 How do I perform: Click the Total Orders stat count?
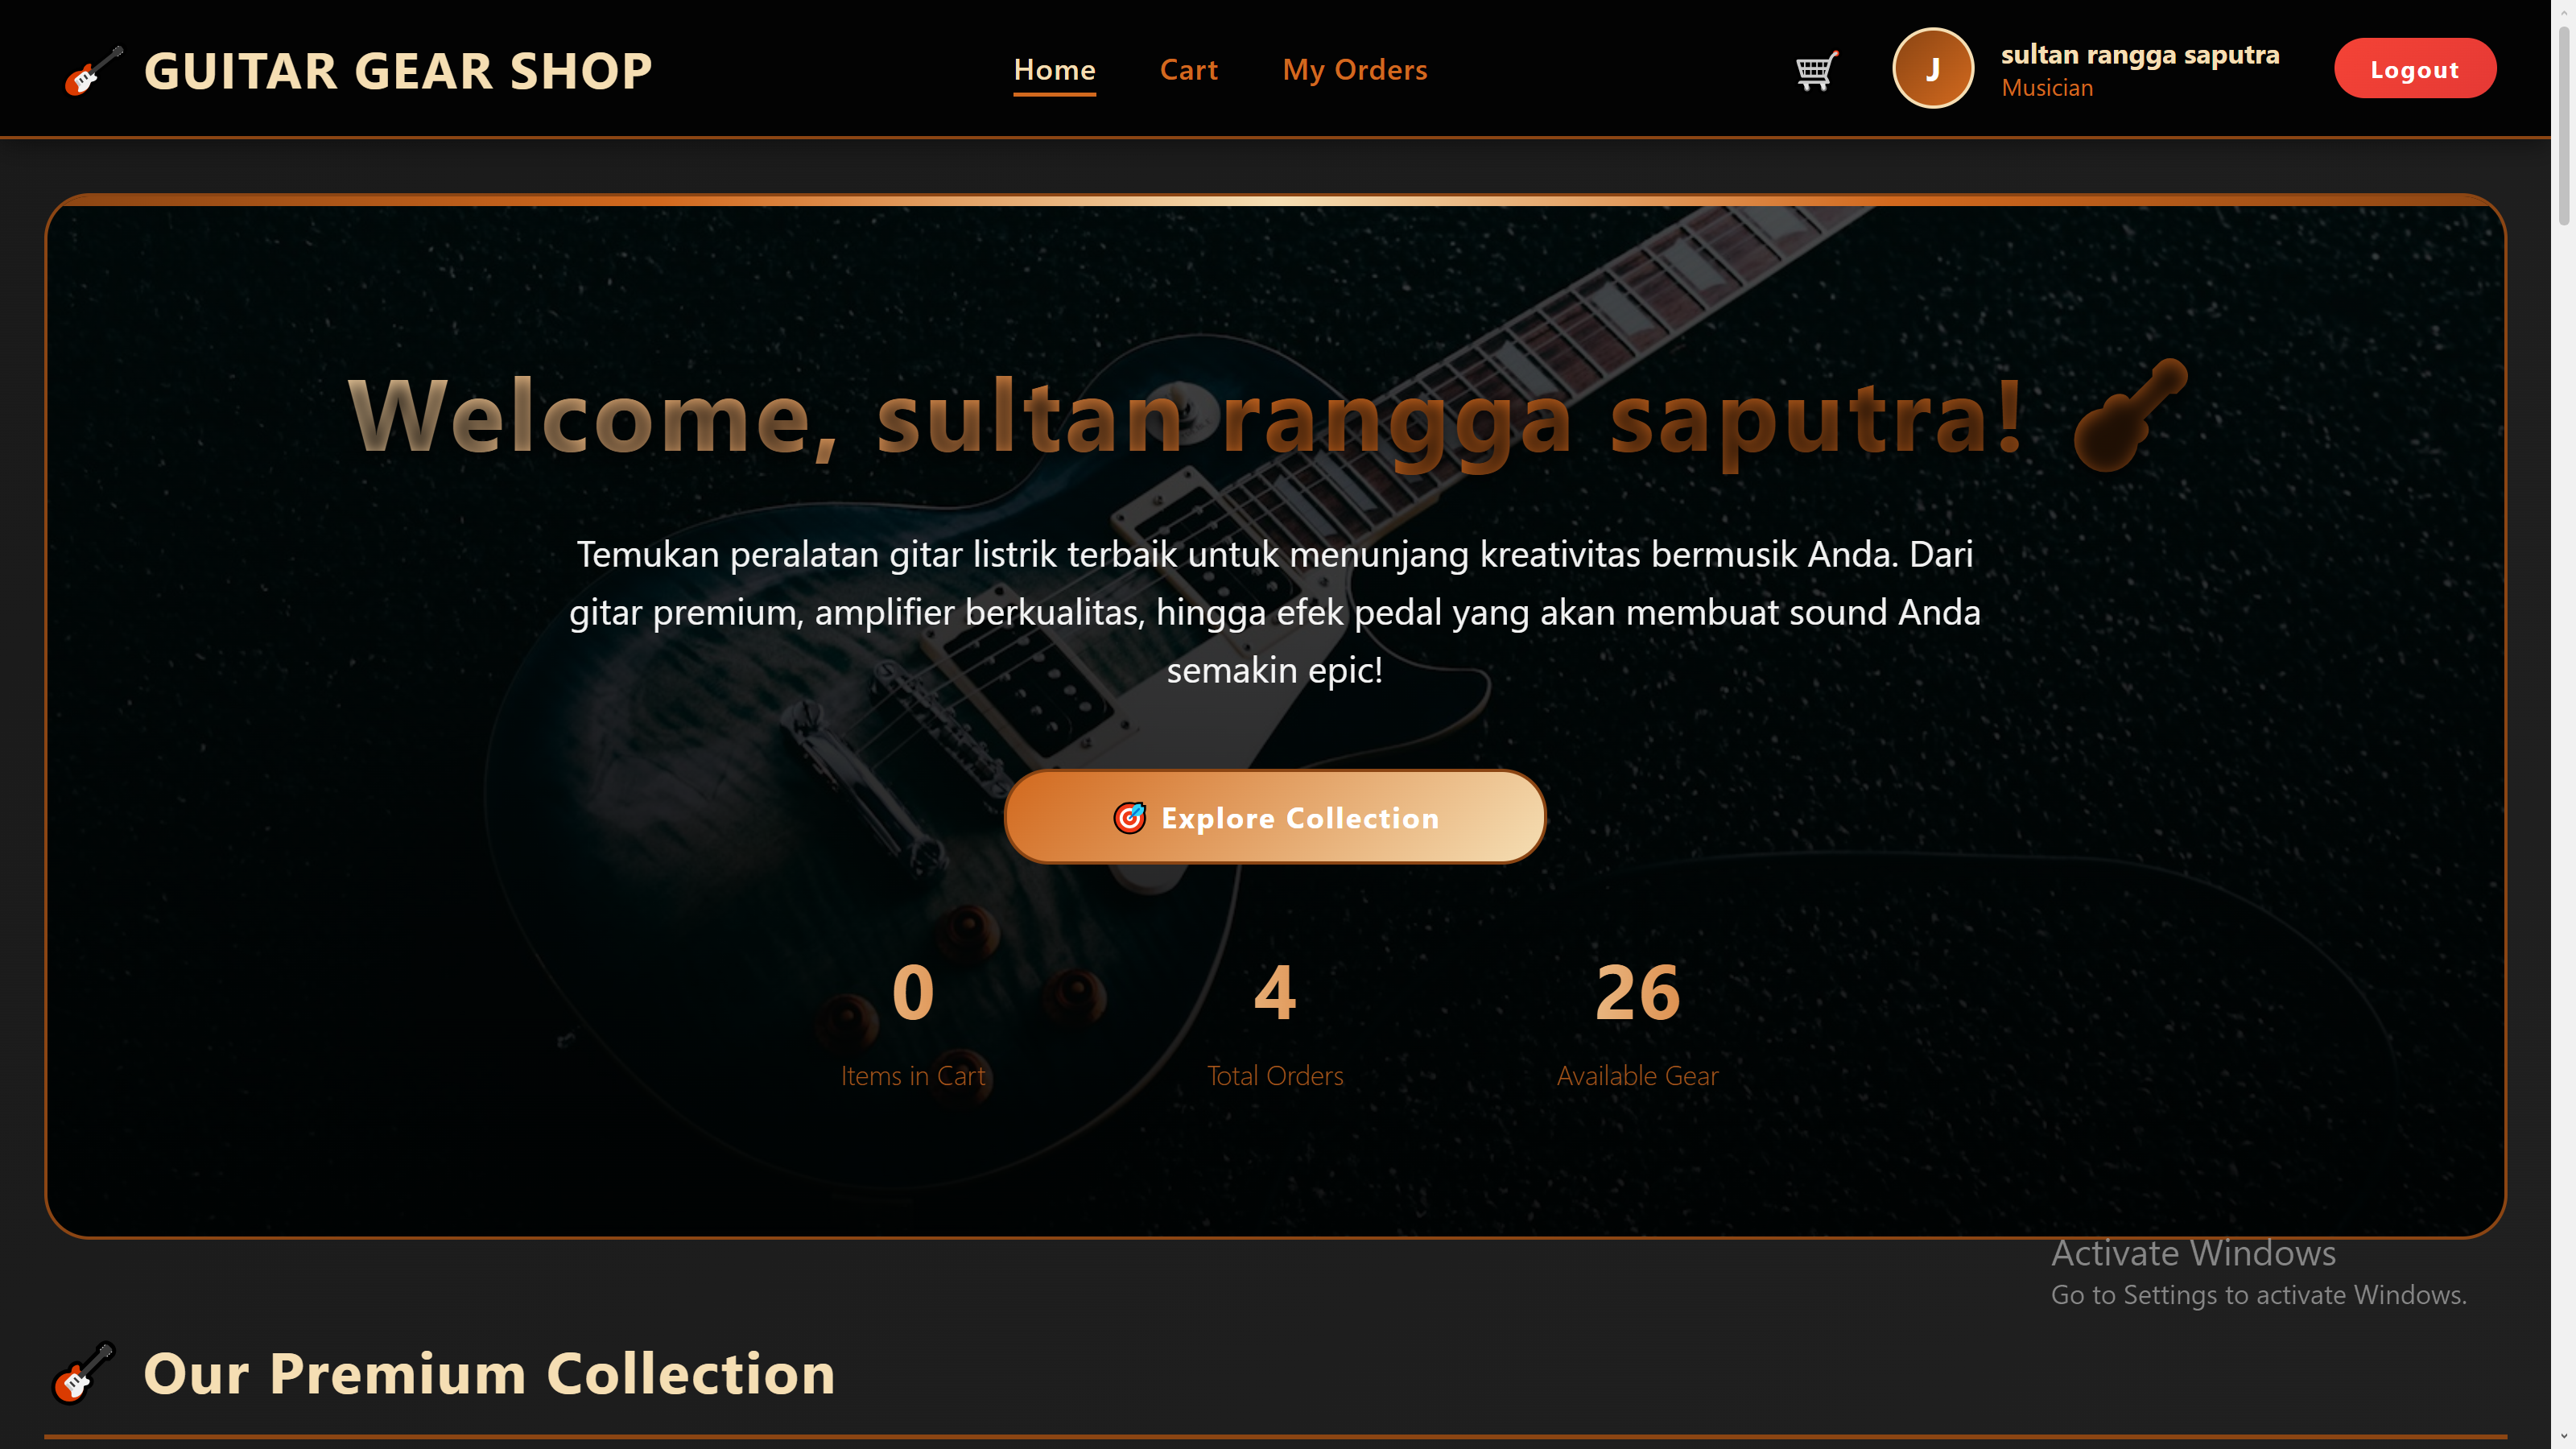pyautogui.click(x=1275, y=992)
